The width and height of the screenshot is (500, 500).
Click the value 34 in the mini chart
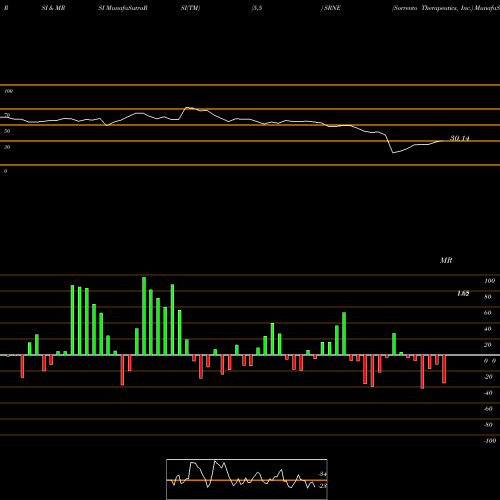pos(323,474)
